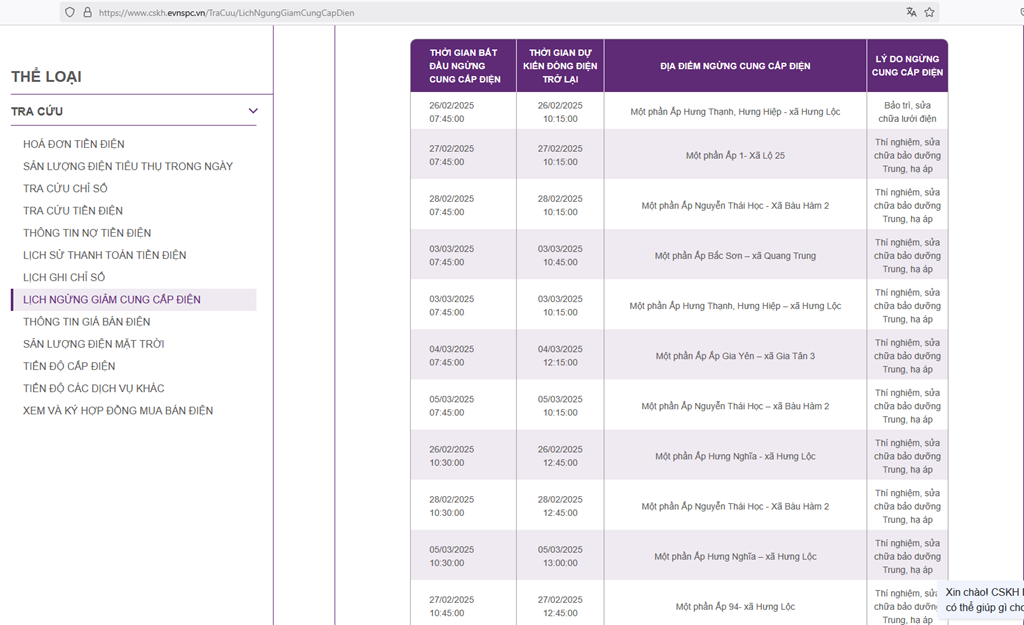Collapse the TRA CỨU section chevron
Screen dimensions: 1024x625
coord(253,111)
